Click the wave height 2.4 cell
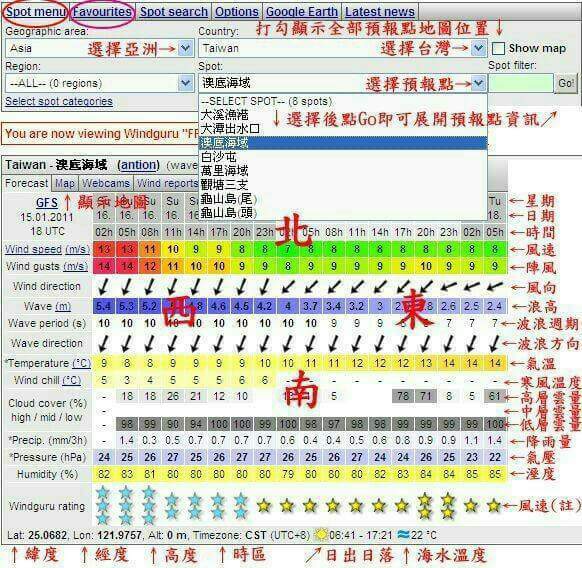Viewport: 582px width, 568px height. pos(494,306)
